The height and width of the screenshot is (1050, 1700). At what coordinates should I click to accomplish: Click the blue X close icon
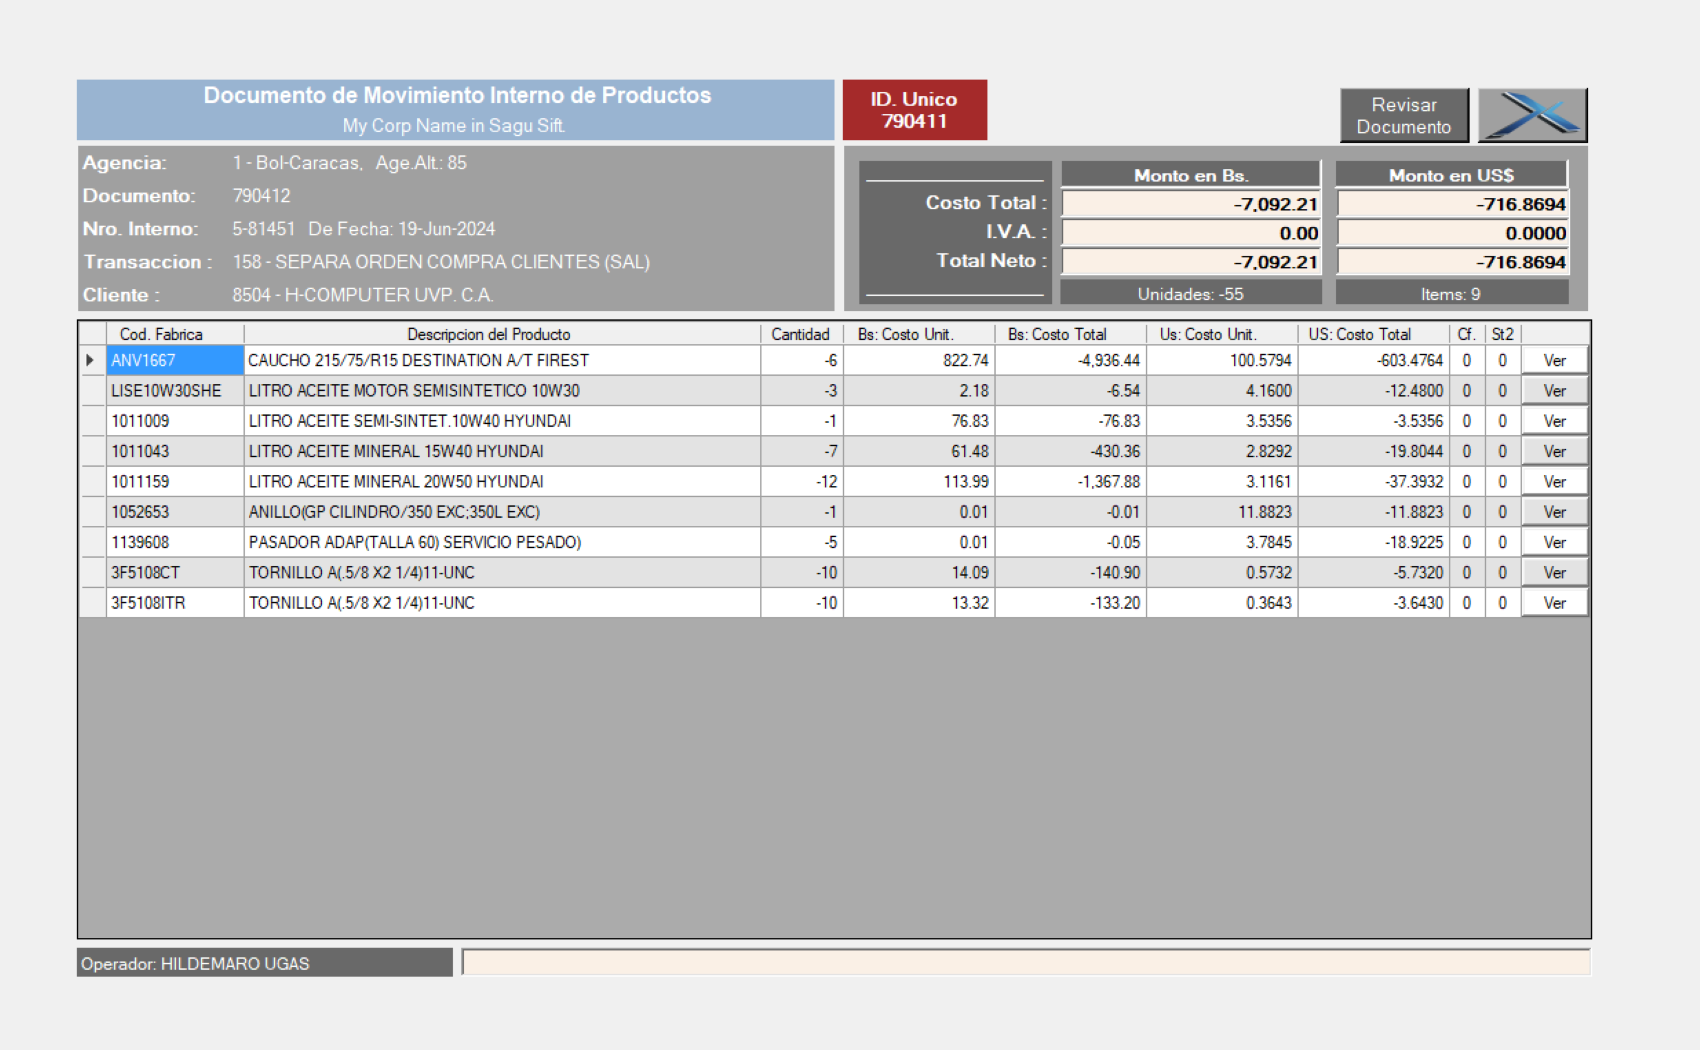[x=1532, y=115]
